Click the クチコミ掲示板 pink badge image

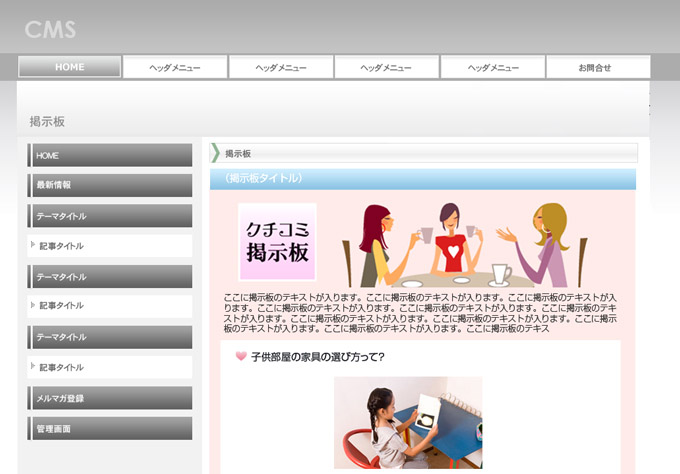pyautogui.click(x=277, y=242)
